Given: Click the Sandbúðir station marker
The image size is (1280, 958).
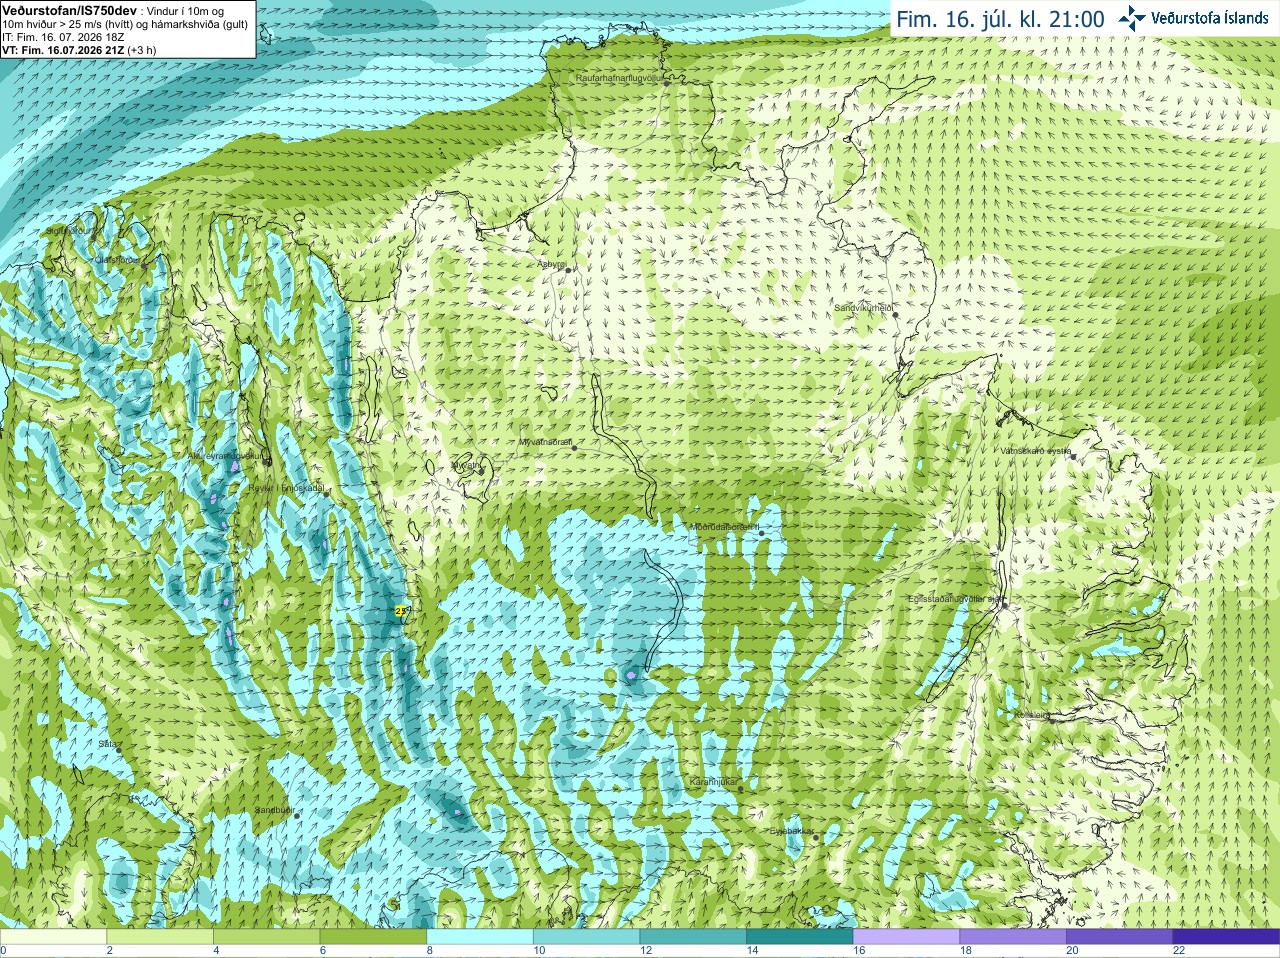Looking at the screenshot, I should [297, 816].
